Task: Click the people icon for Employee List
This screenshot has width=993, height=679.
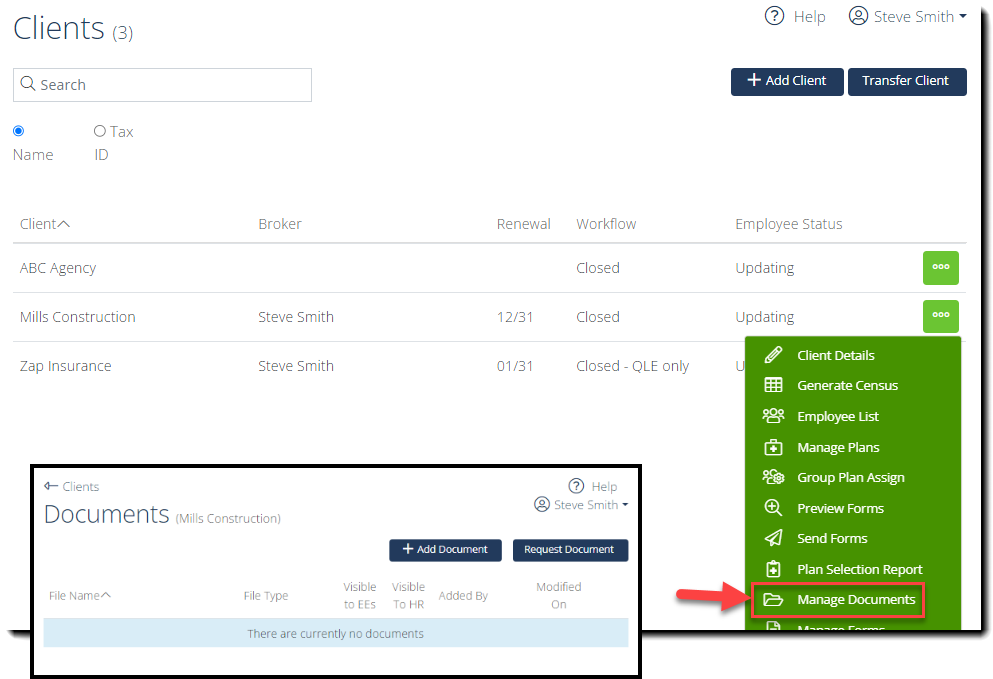Action: (773, 416)
